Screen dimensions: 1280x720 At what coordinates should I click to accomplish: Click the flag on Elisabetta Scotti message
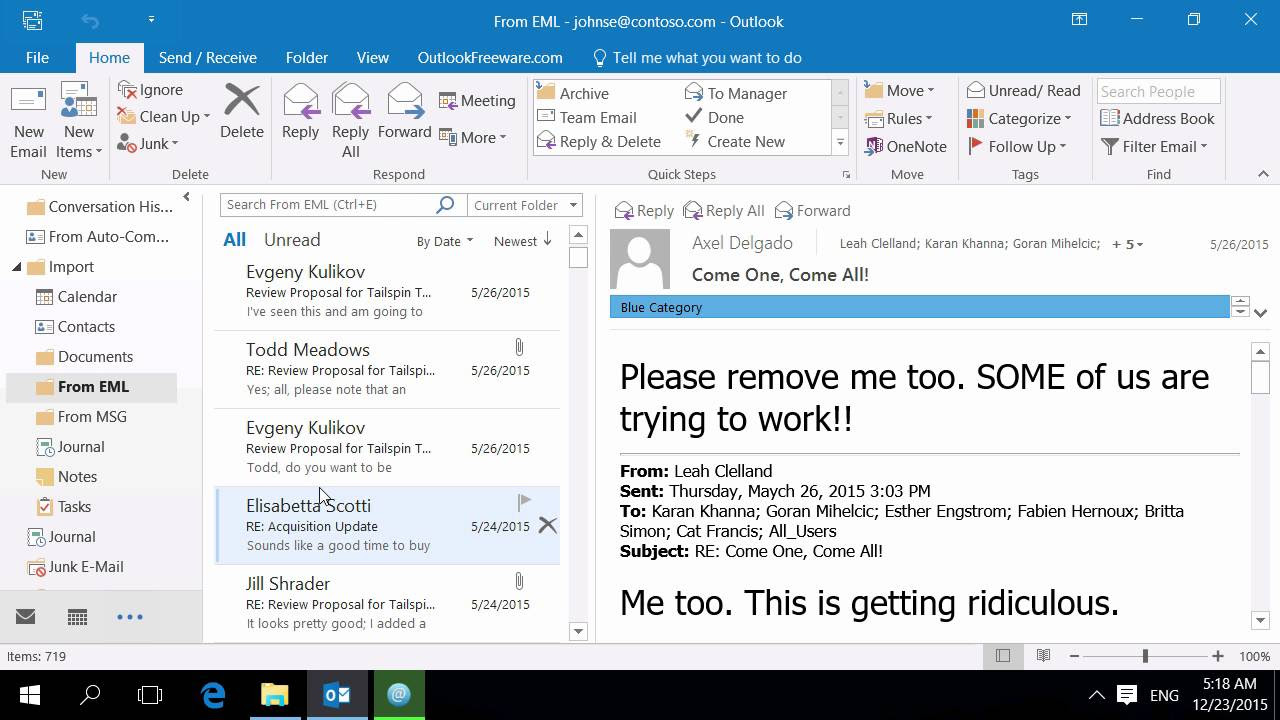pyautogui.click(x=524, y=501)
